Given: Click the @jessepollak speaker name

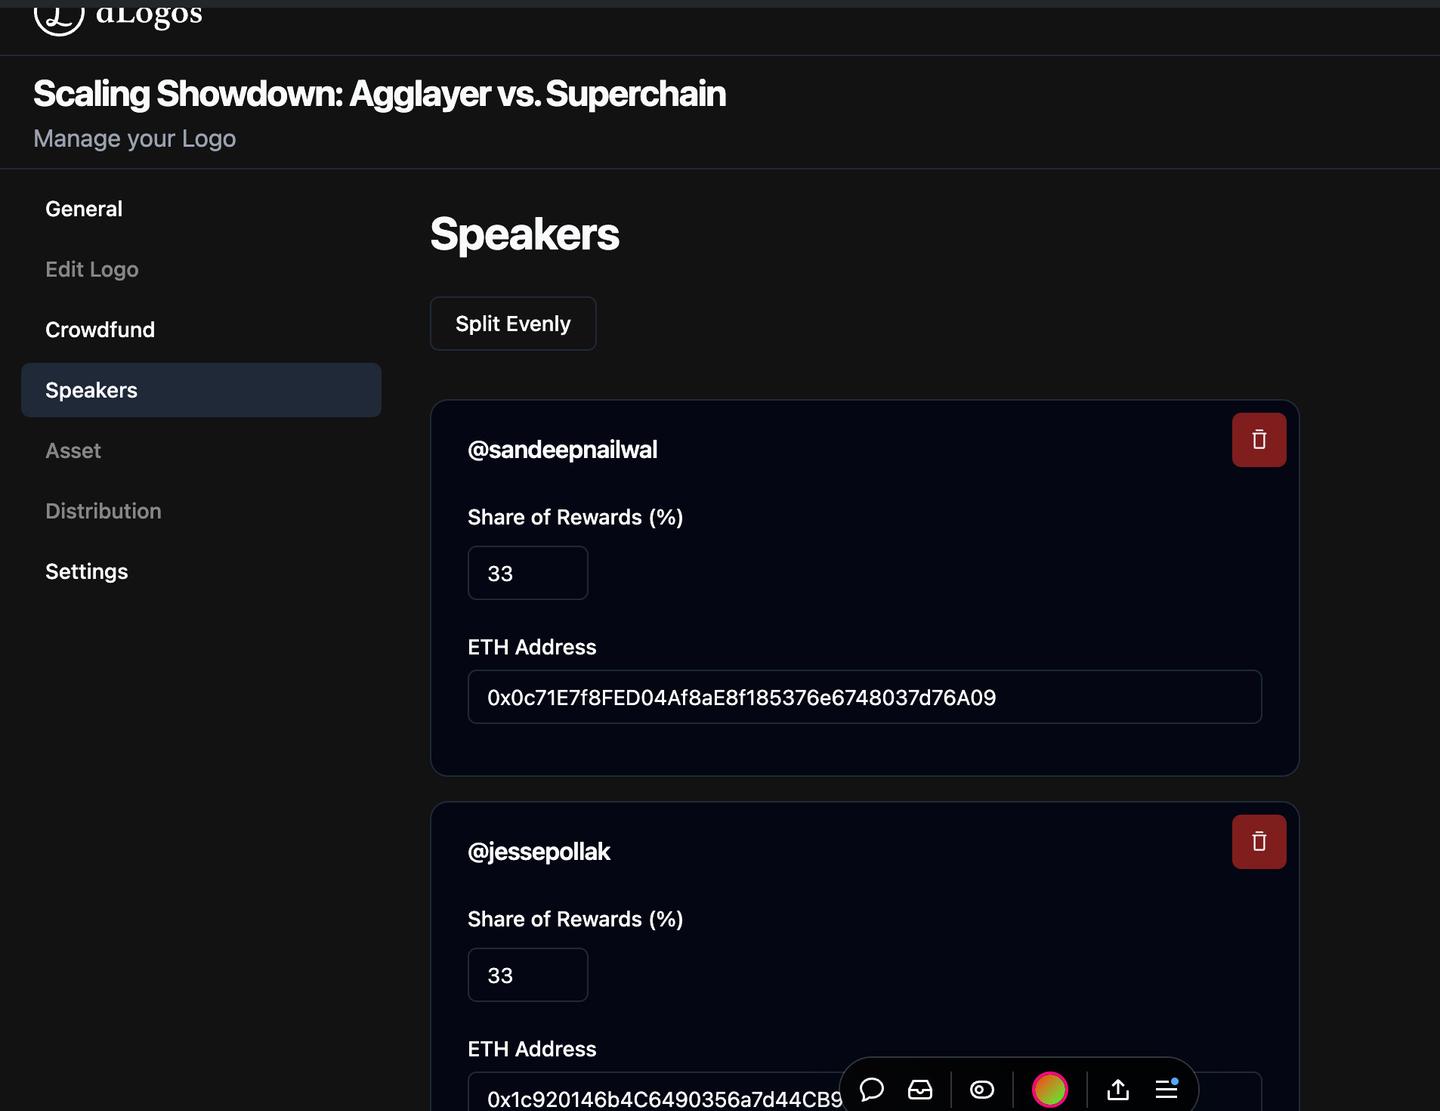Looking at the screenshot, I should (x=538, y=852).
